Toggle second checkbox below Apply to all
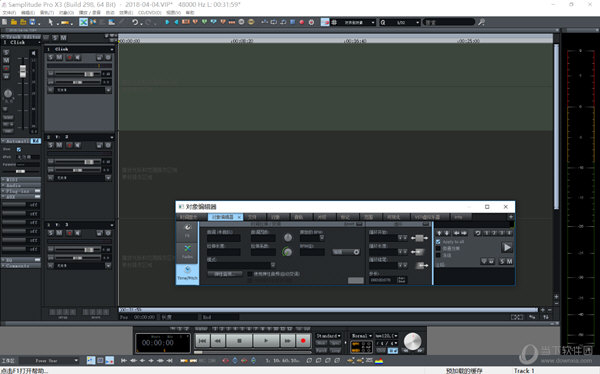 439,248
